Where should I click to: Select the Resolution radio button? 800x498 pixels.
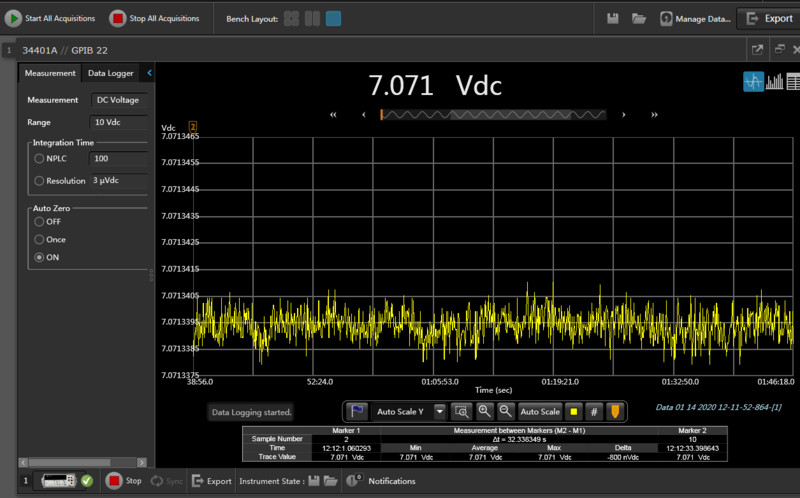[40, 181]
